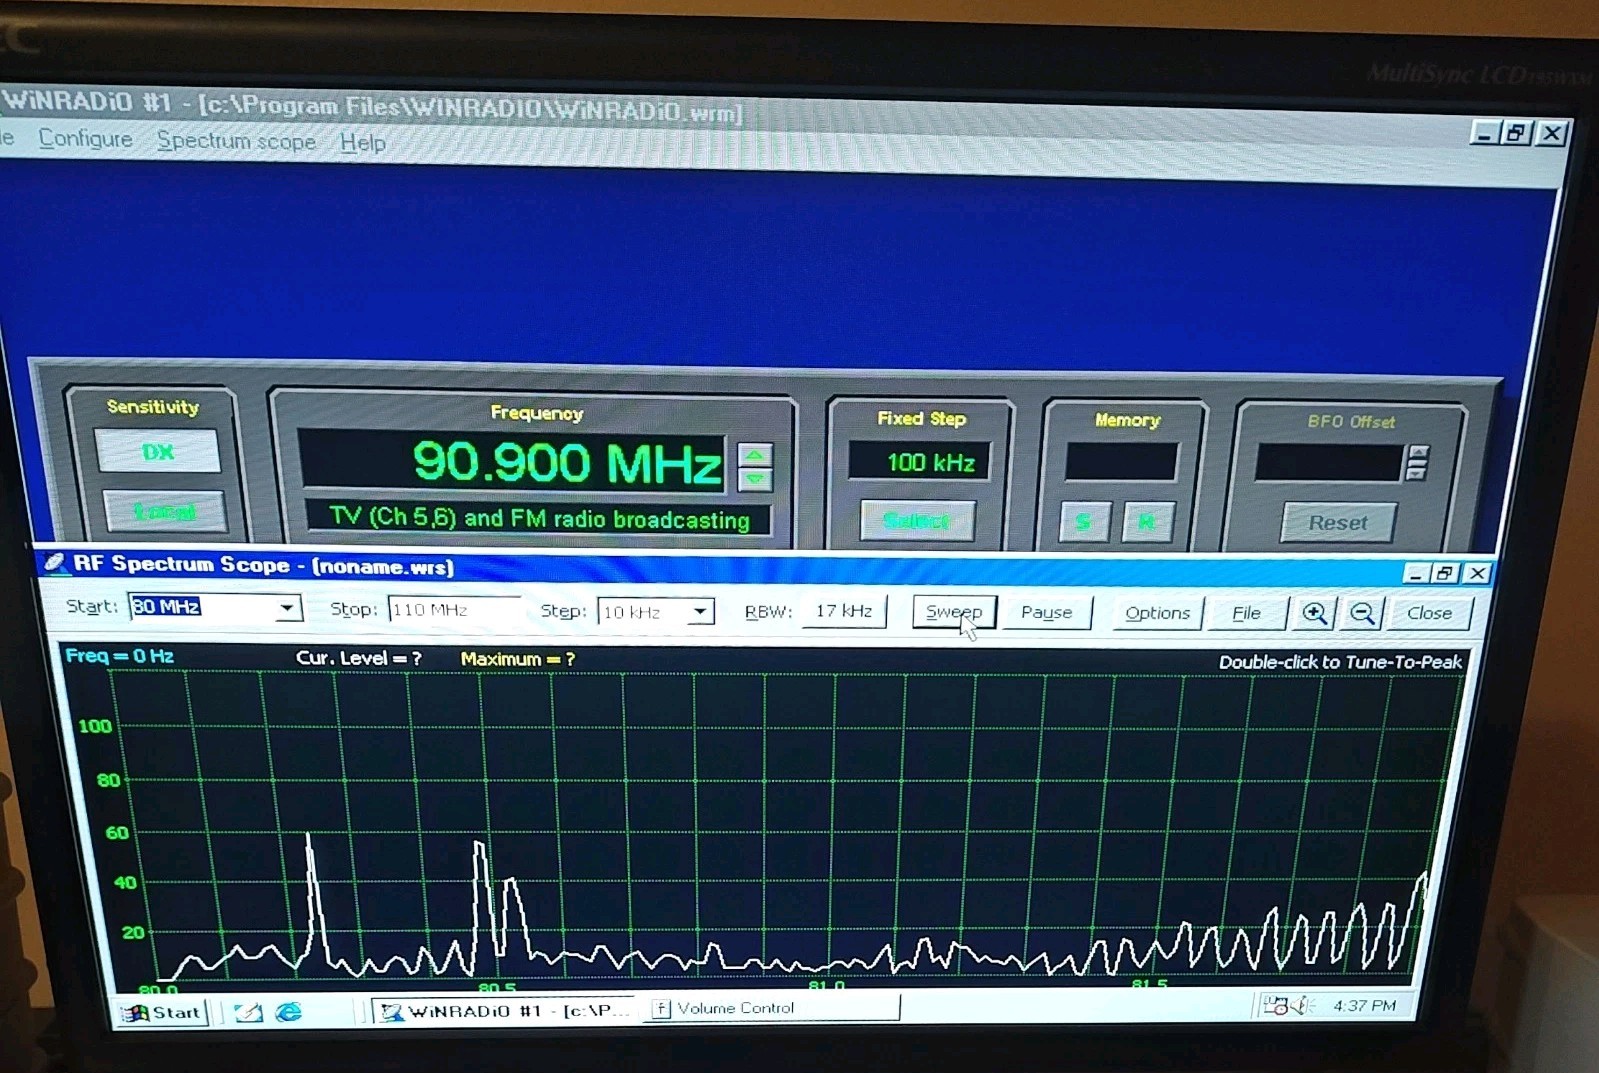Zoom in on the spectrum scope
Screen dimensions: 1599x1073
pyautogui.click(x=1314, y=613)
